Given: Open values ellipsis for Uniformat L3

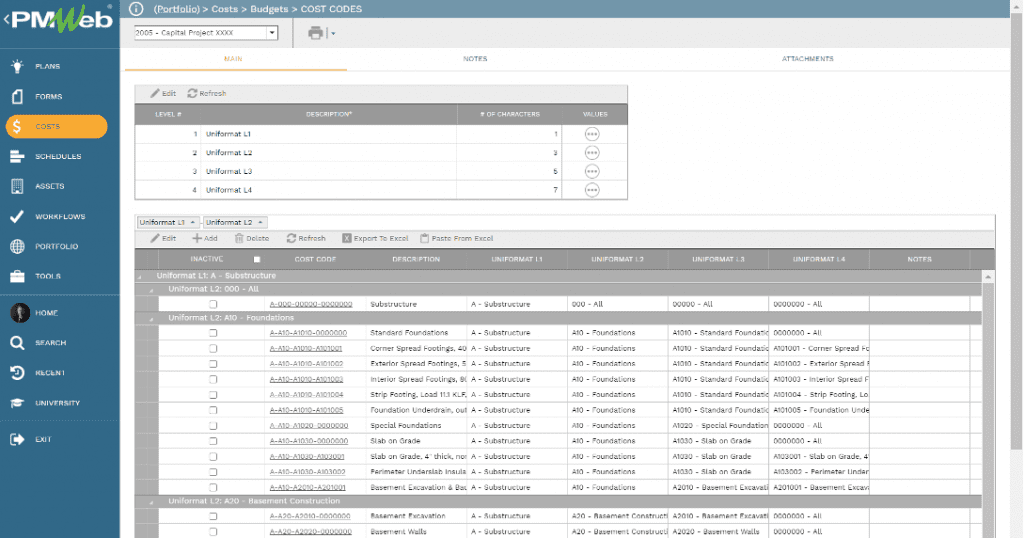Looking at the screenshot, I should [592, 171].
